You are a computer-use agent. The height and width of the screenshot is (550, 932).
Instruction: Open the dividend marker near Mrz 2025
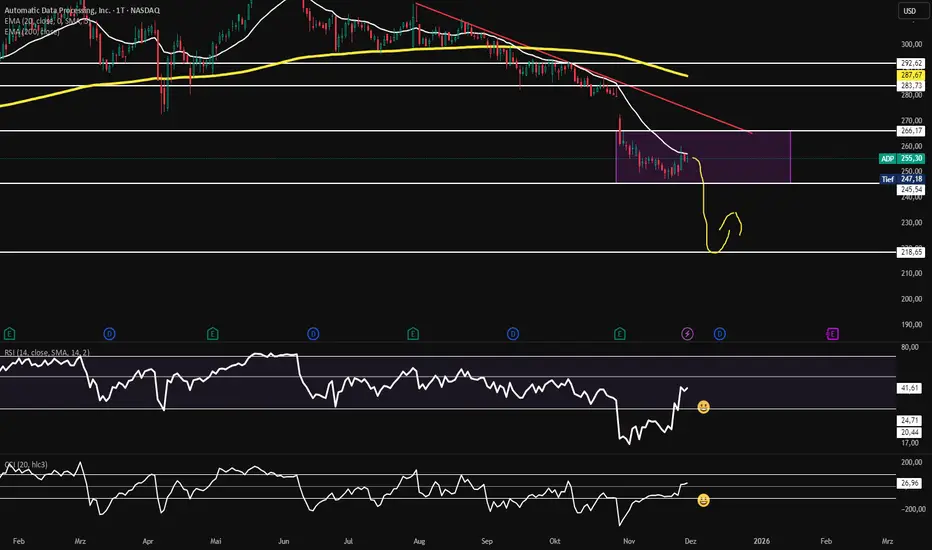point(109,334)
